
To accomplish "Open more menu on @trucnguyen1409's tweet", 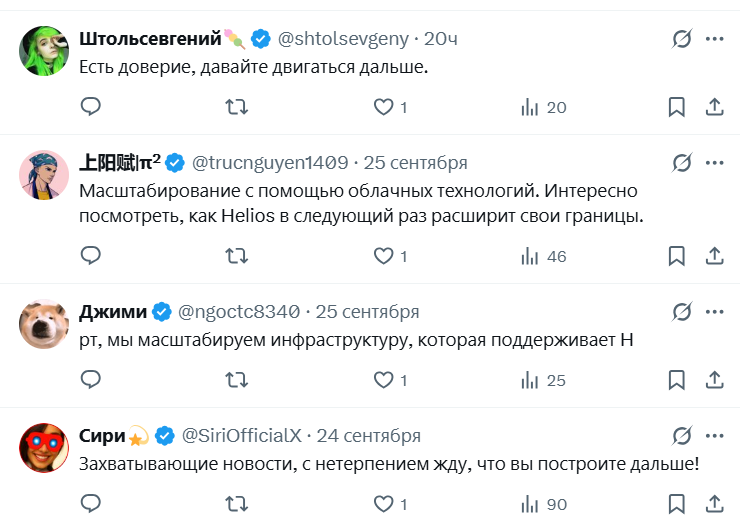I will point(715,163).
